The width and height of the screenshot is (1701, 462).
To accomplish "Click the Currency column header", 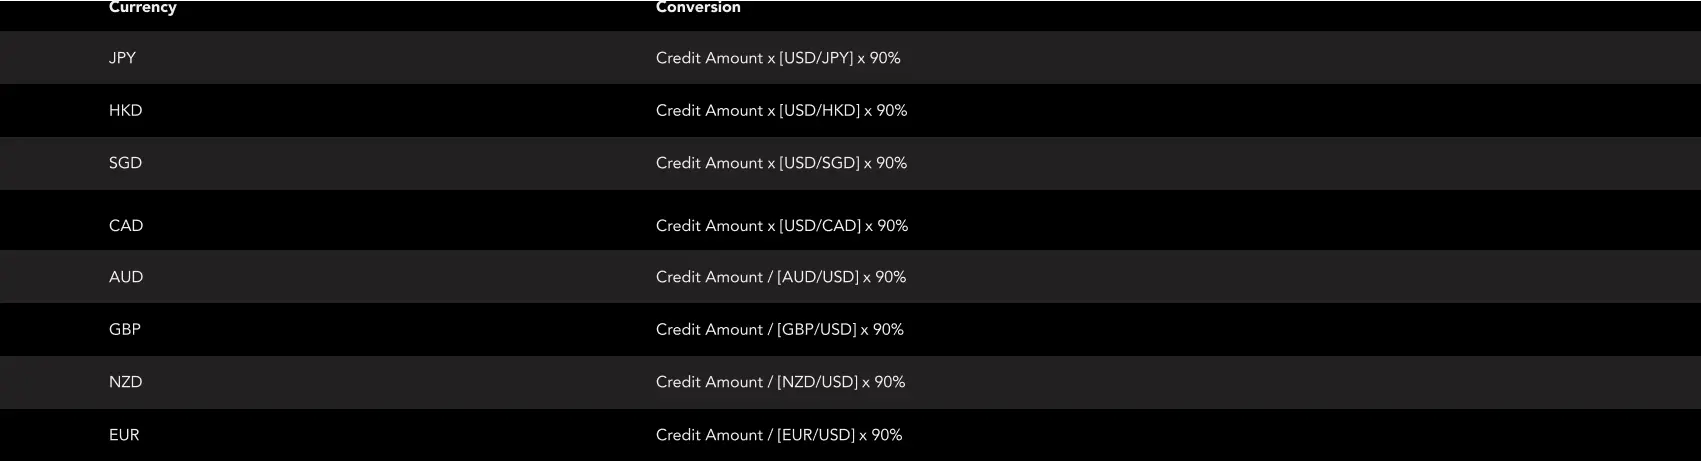I will [142, 8].
